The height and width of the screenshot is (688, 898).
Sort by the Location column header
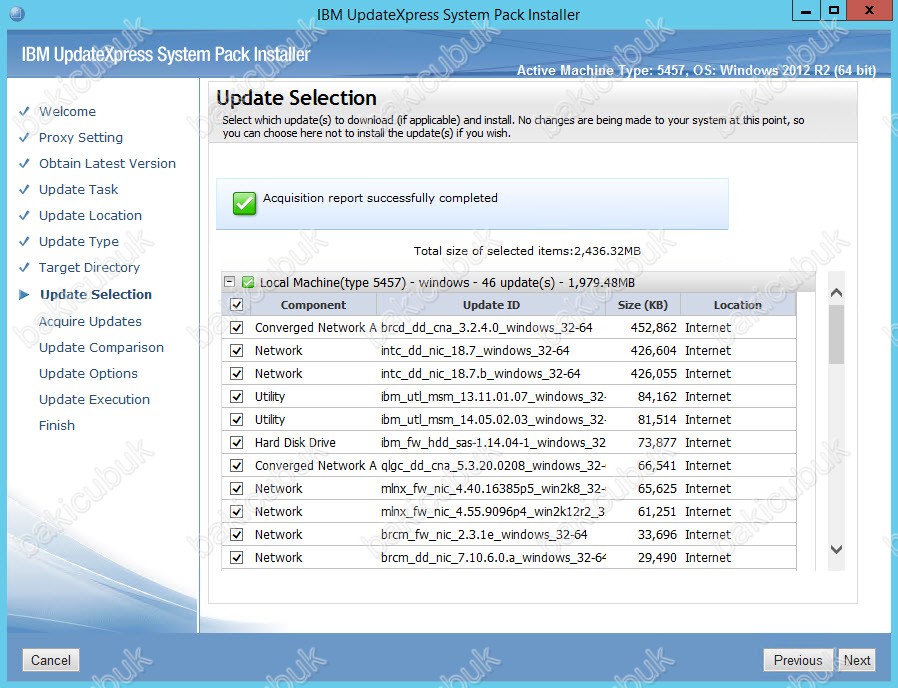pyautogui.click(x=738, y=305)
